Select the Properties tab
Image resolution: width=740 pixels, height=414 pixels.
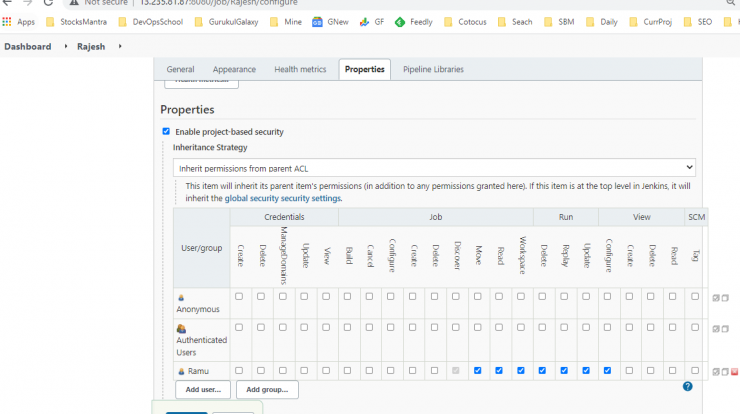pos(364,69)
